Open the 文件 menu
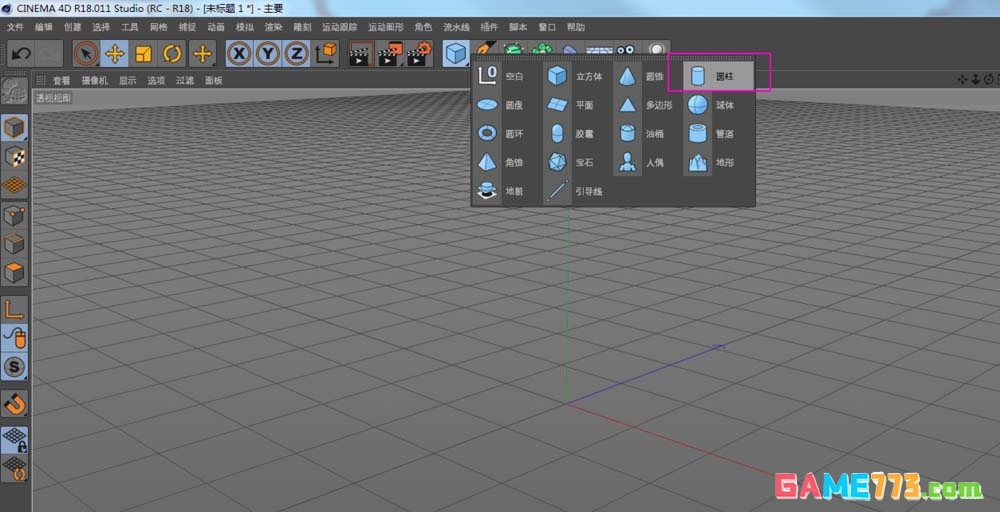The height and width of the screenshot is (512, 1000). 15,27
